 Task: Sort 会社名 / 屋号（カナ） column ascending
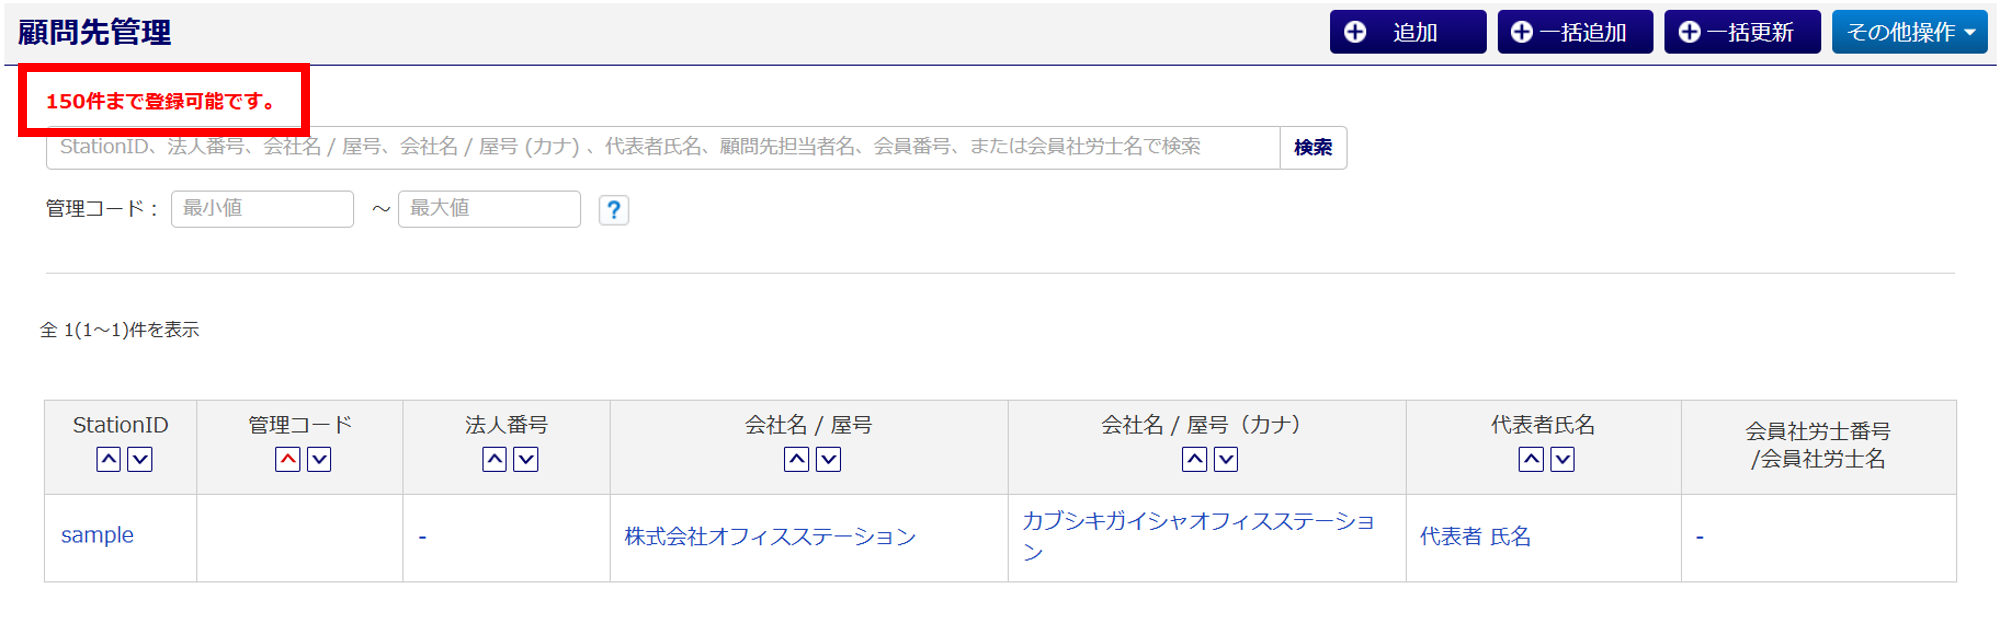(x=1194, y=459)
